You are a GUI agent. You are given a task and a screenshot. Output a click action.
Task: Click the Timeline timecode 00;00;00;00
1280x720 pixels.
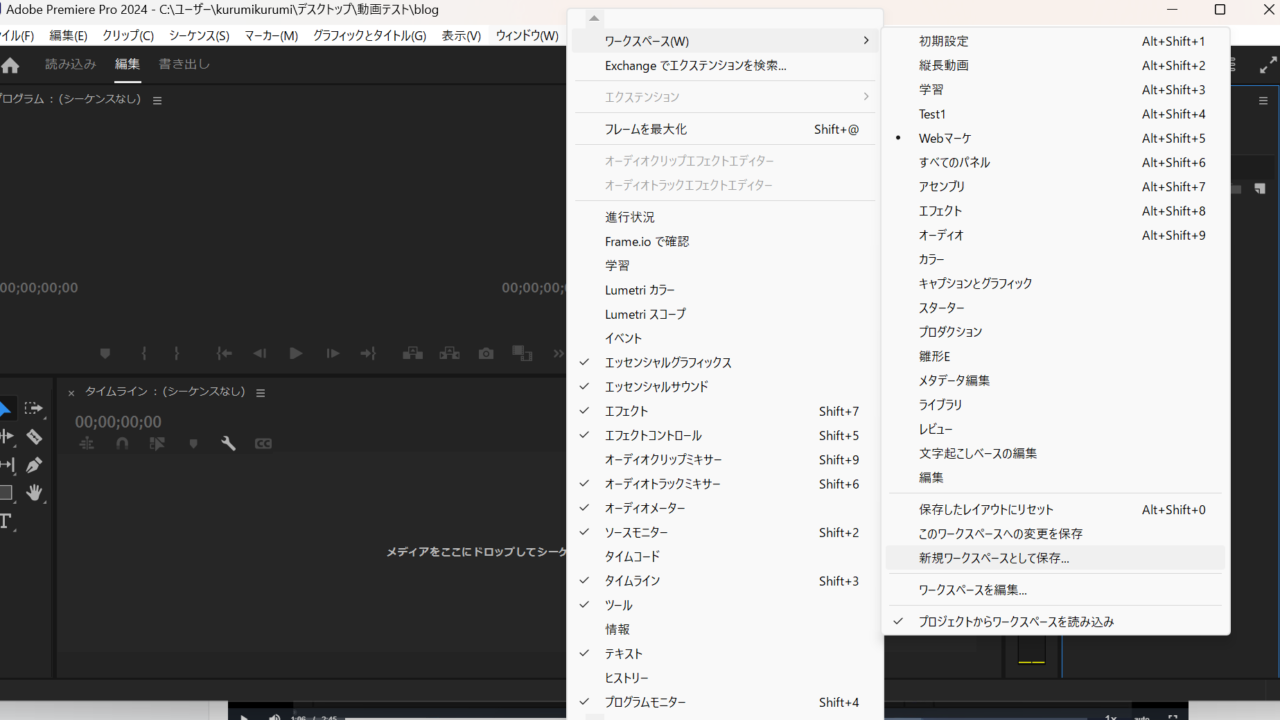[118, 422]
